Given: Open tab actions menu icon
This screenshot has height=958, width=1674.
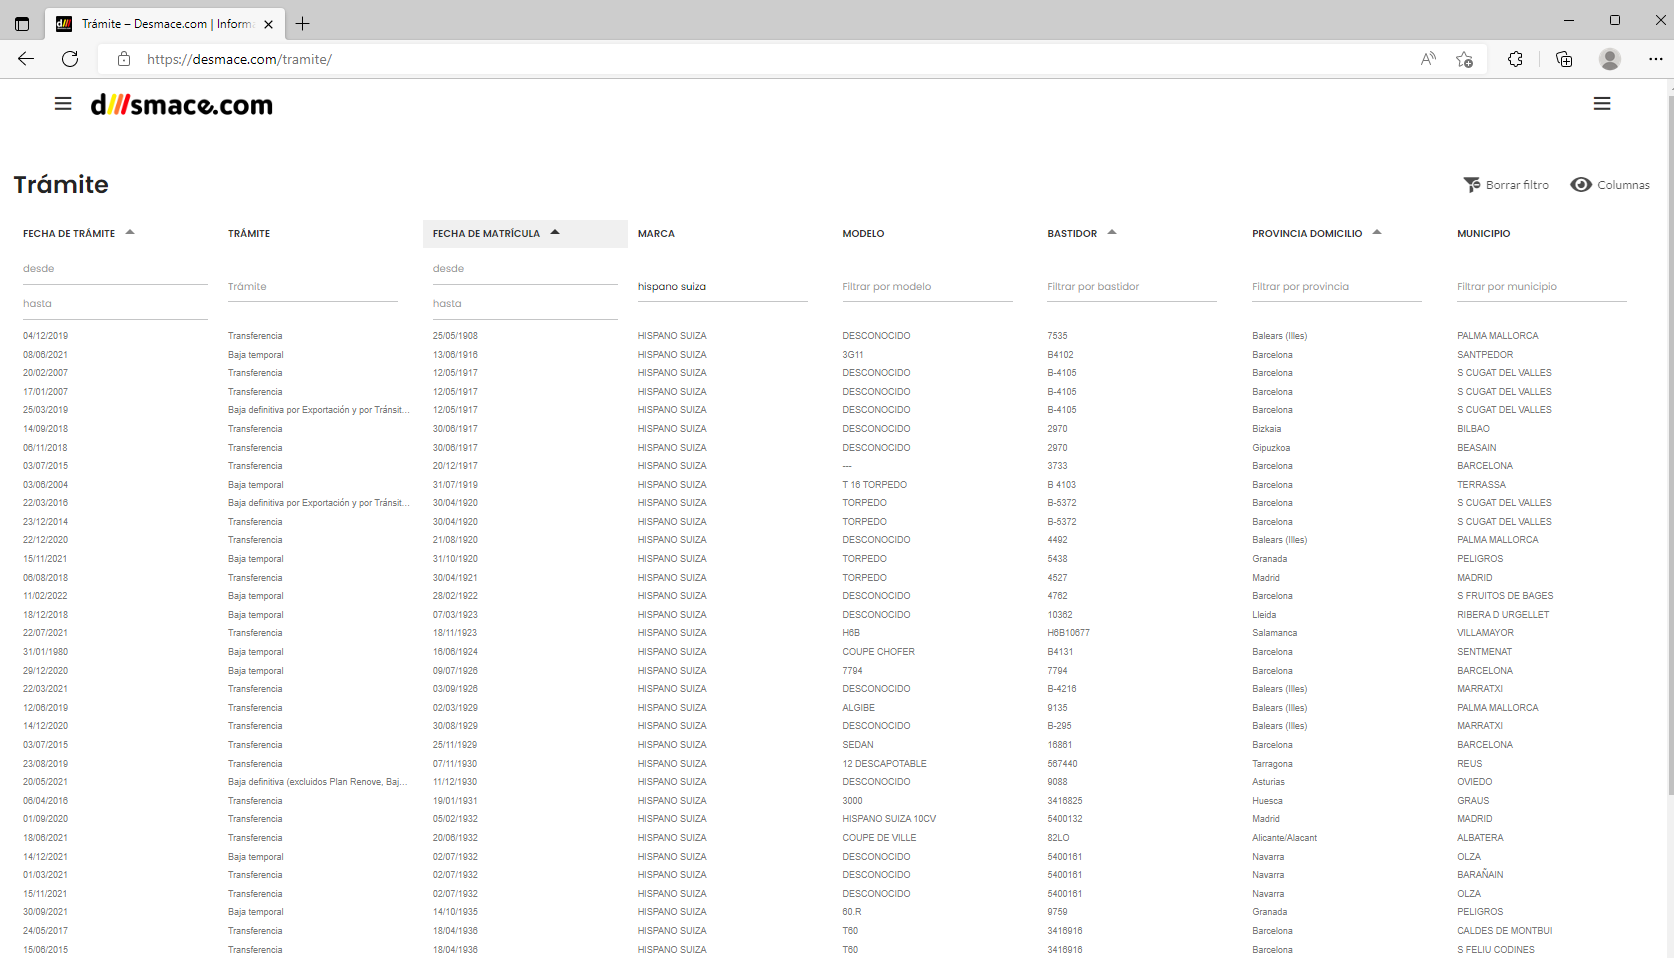Looking at the screenshot, I should tap(22, 24).
